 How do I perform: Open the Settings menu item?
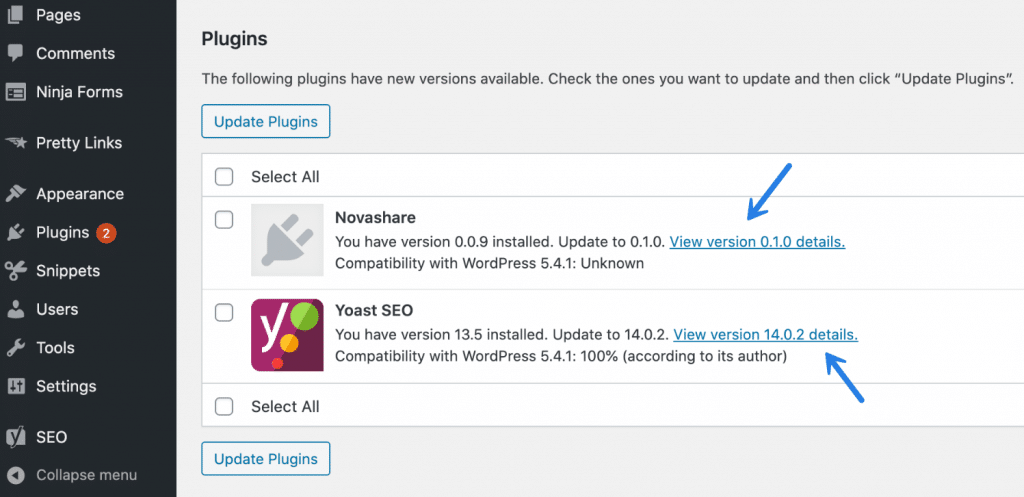tap(66, 386)
